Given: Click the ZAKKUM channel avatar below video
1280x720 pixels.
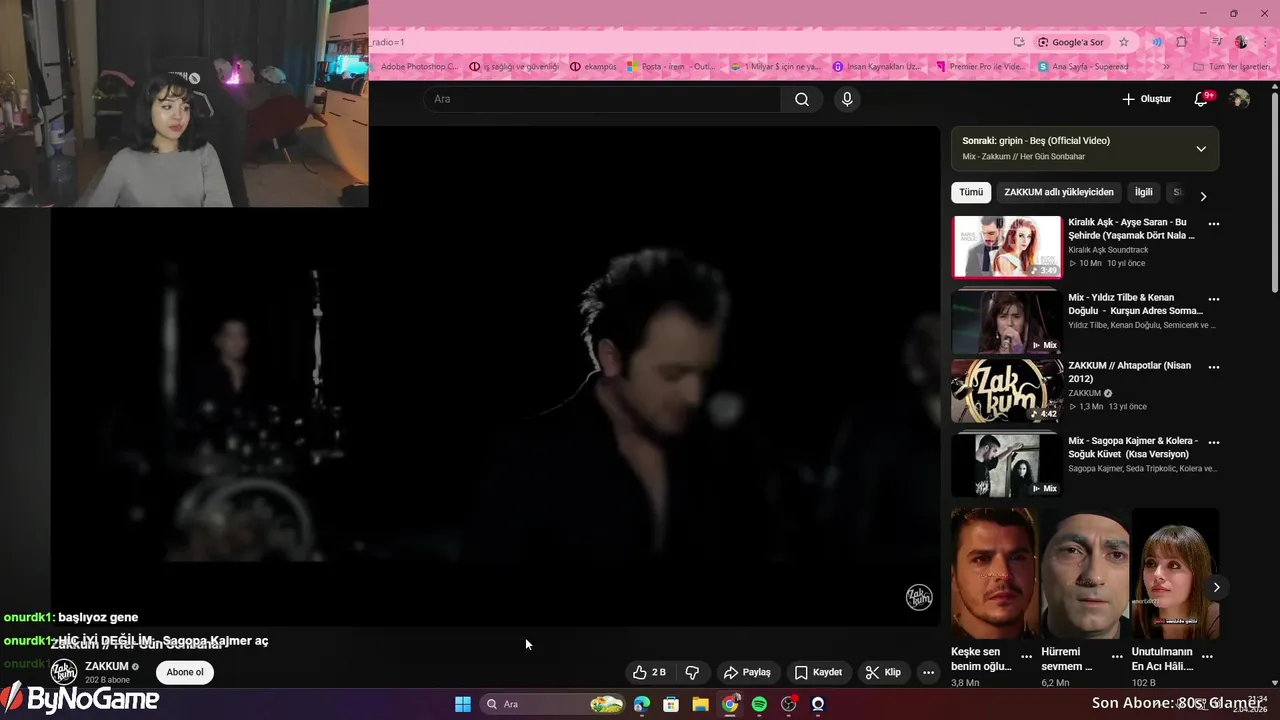Looking at the screenshot, I should (x=64, y=672).
